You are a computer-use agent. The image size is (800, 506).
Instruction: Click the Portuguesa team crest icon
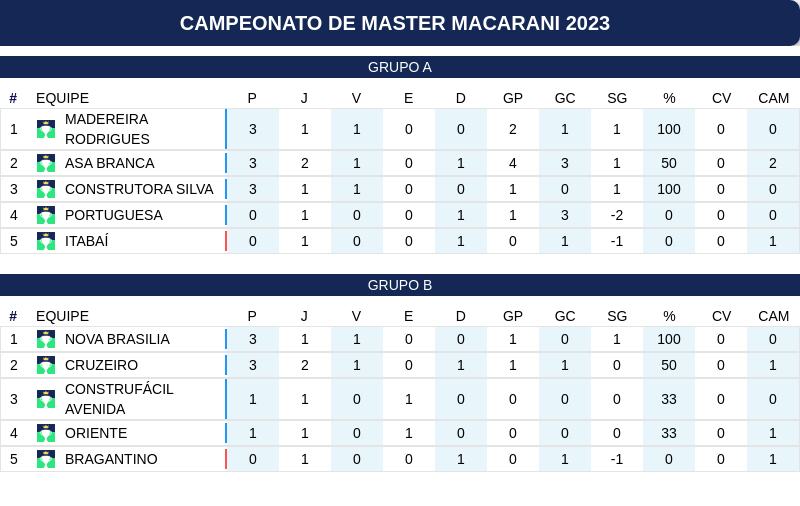coord(46,215)
